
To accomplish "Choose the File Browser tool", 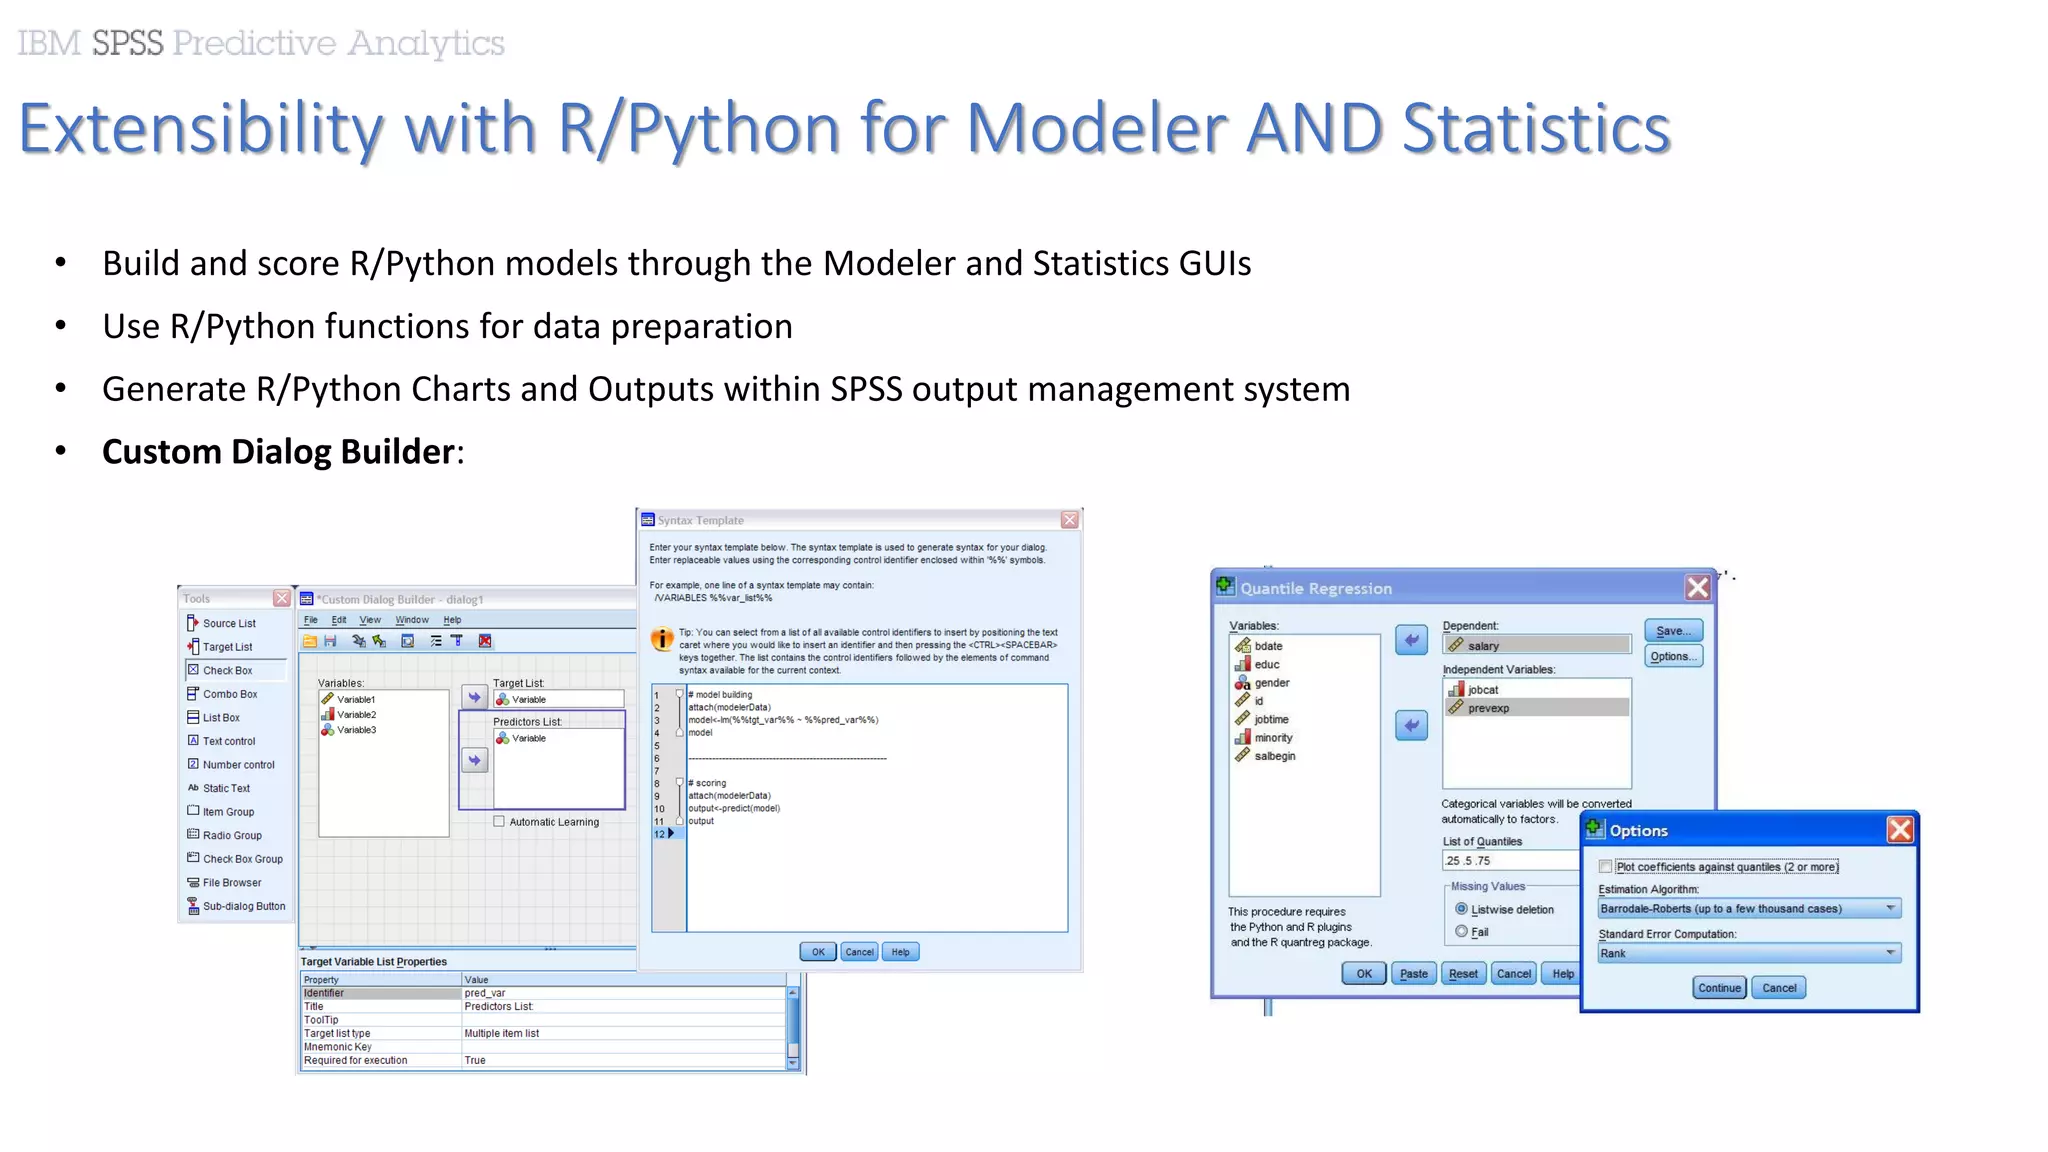I will coord(225,882).
